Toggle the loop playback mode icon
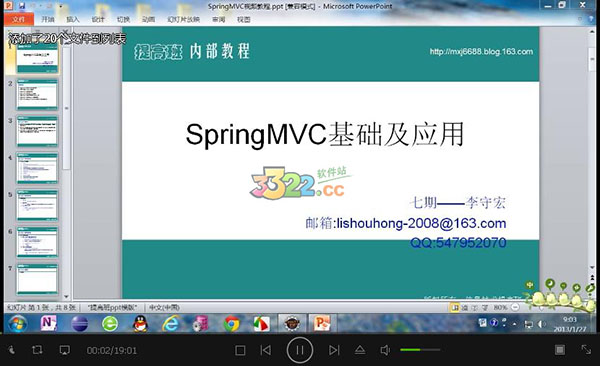600x366 pixels. coord(37,350)
